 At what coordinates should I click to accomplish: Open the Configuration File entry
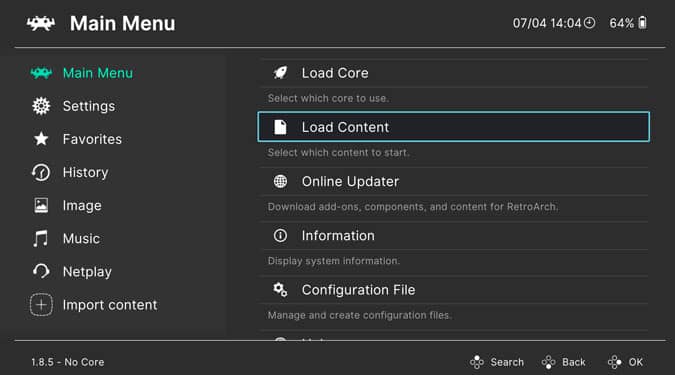coord(454,290)
